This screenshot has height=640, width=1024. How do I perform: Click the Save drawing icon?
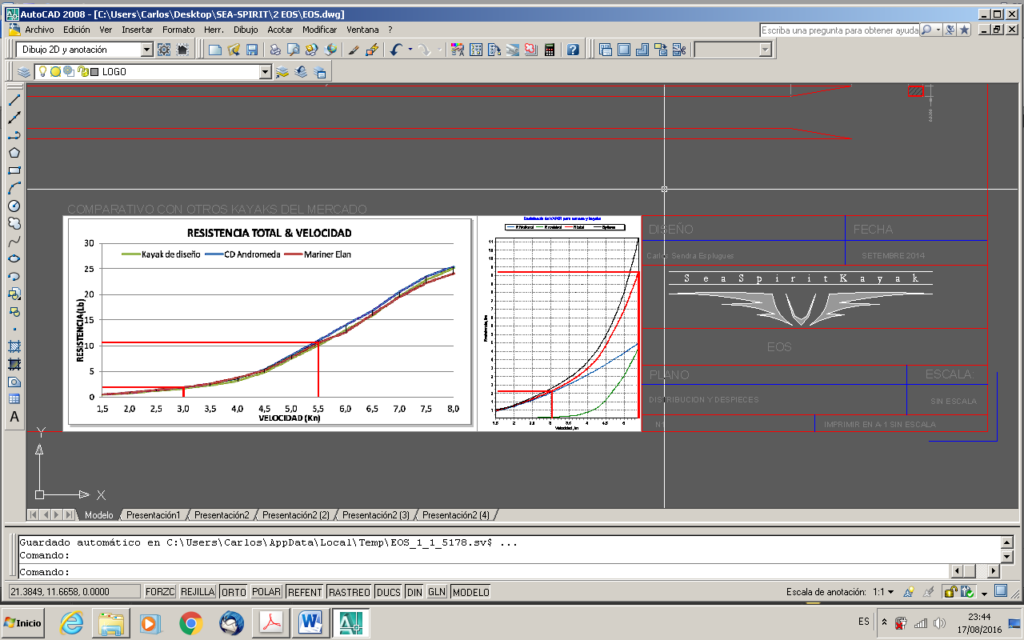[252, 50]
